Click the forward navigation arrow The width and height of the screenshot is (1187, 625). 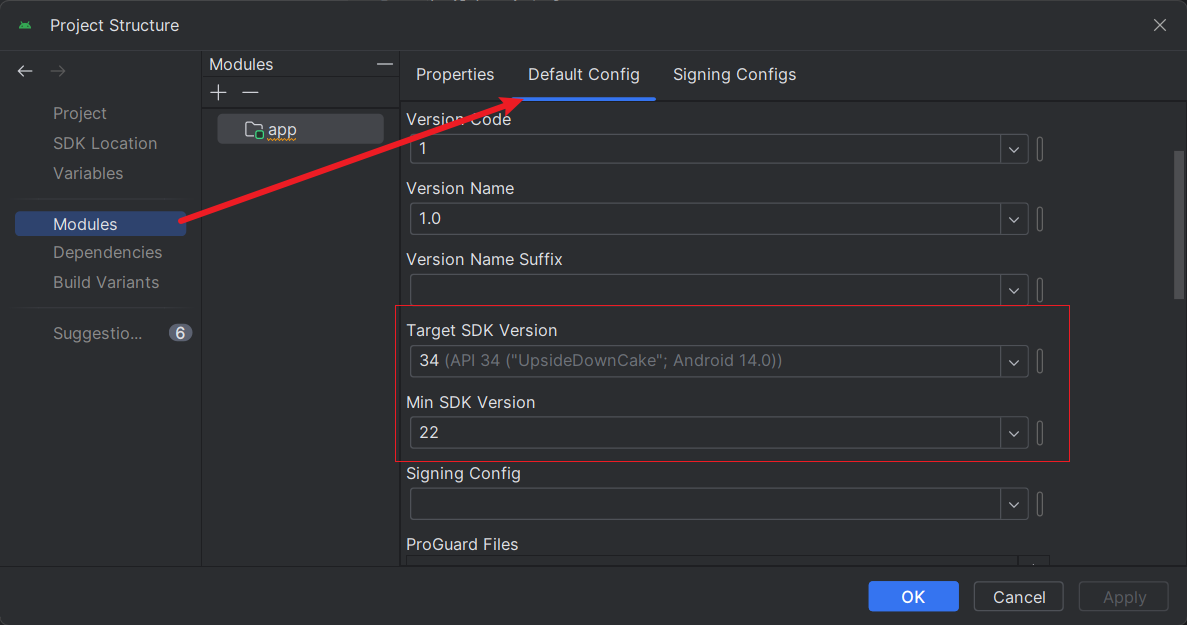click(x=58, y=71)
